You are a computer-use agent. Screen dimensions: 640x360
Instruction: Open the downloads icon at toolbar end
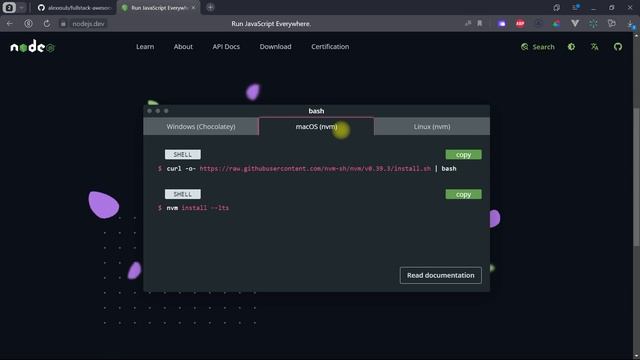[631, 24]
